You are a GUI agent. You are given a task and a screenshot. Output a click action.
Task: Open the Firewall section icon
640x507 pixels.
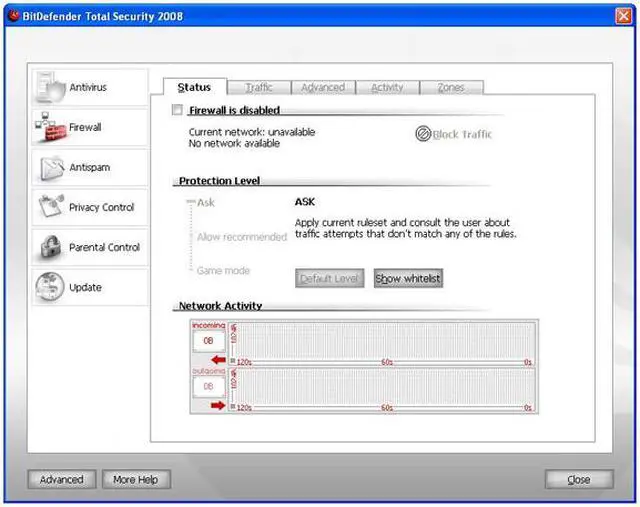pos(50,128)
